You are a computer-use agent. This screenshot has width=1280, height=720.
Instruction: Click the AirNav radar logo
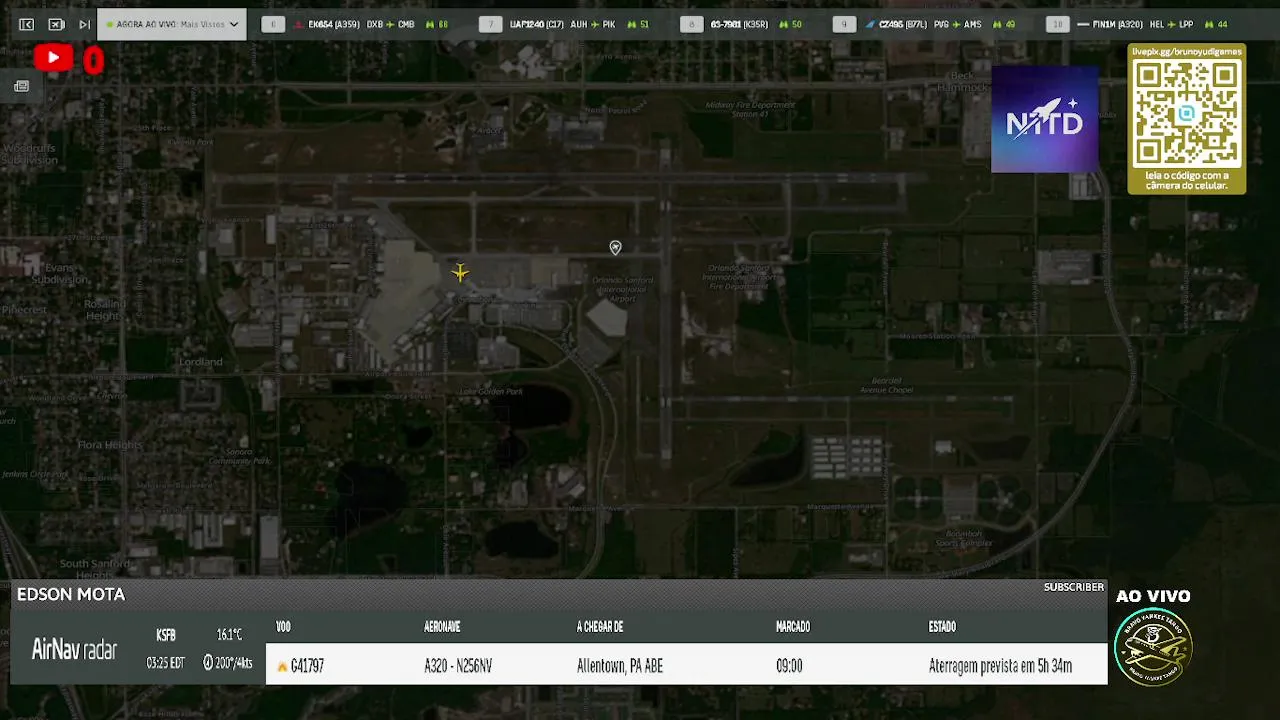[x=74, y=650]
